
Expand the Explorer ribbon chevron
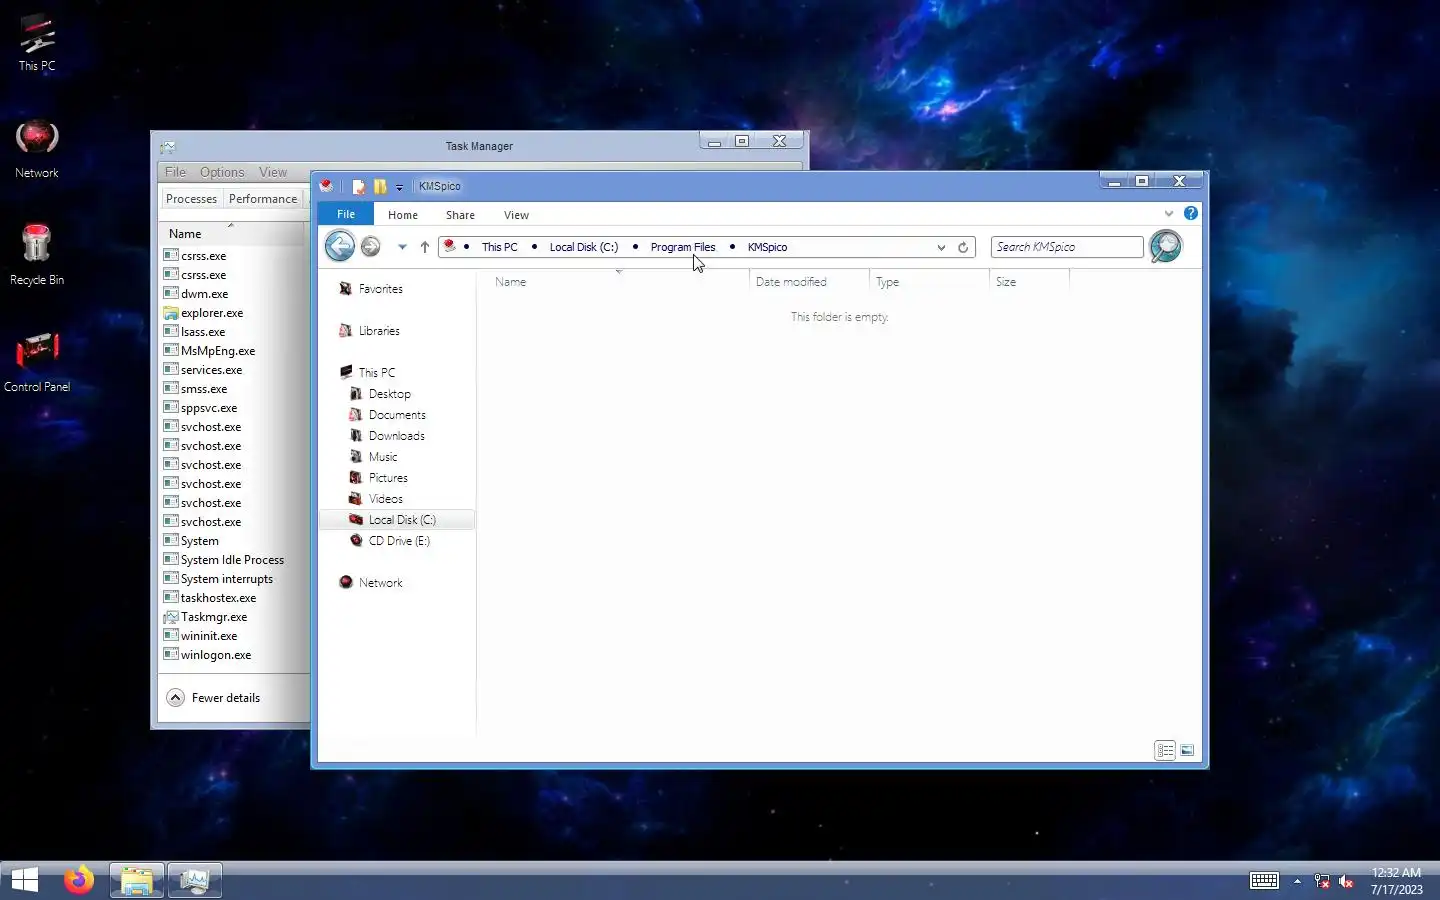[x=1169, y=213]
